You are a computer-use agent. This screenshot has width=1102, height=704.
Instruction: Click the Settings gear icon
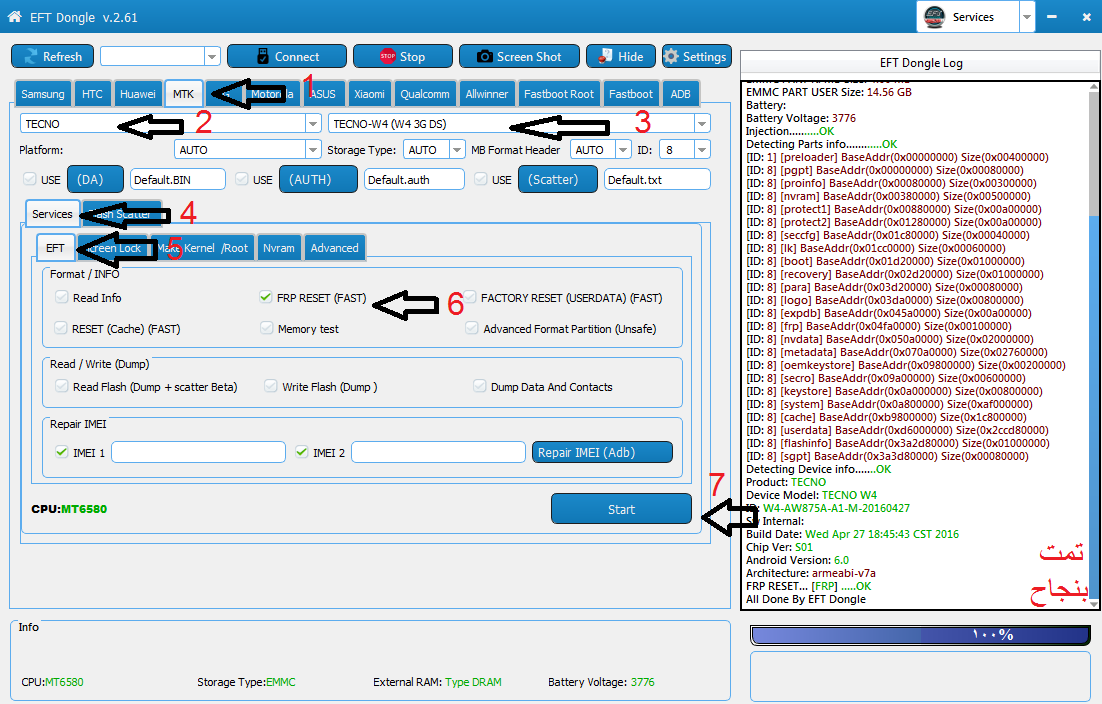click(671, 57)
